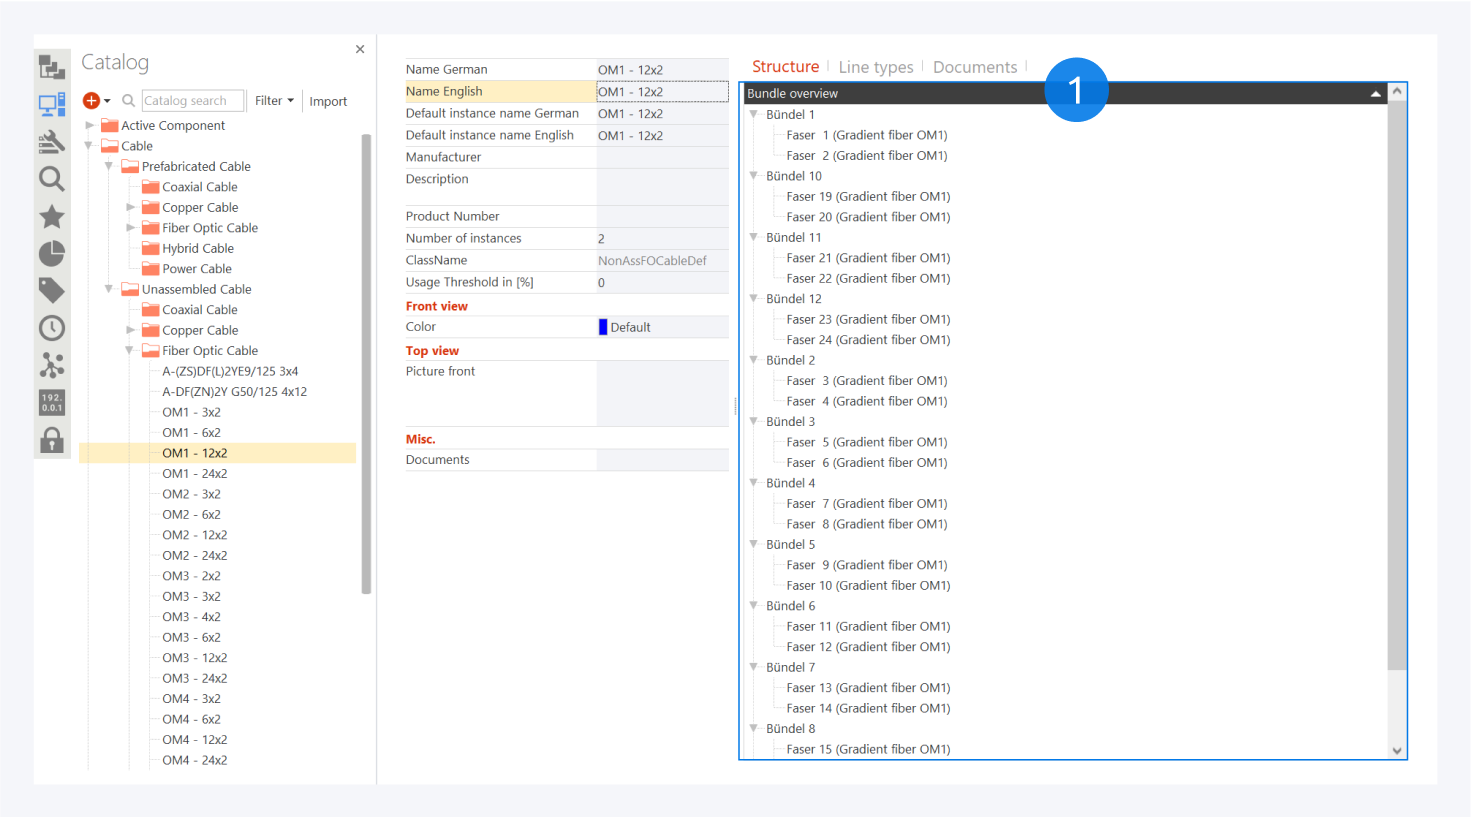Image resolution: width=1471 pixels, height=817 pixels.
Task: Open the clock history sidebar icon
Action: tap(52, 328)
